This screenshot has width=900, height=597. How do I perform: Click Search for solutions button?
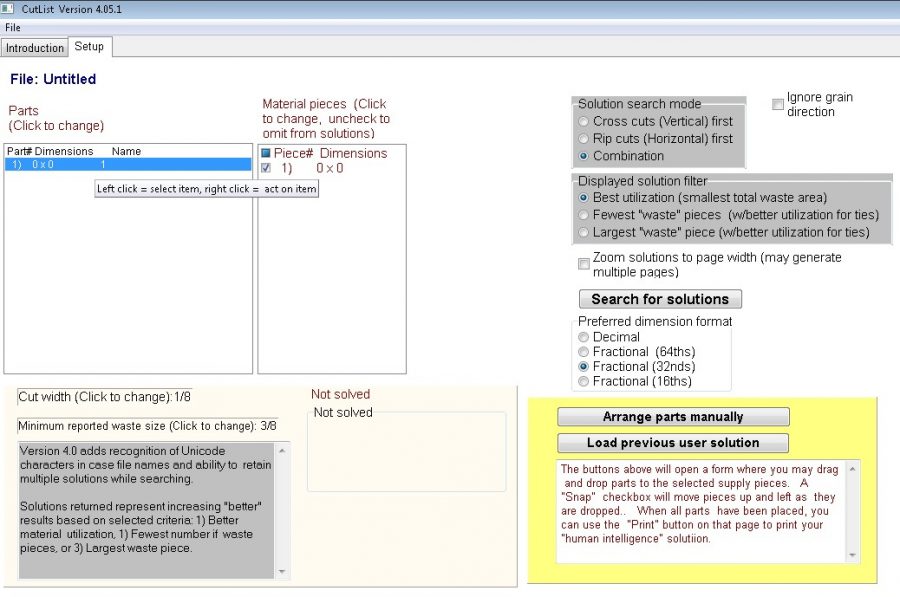(x=660, y=299)
